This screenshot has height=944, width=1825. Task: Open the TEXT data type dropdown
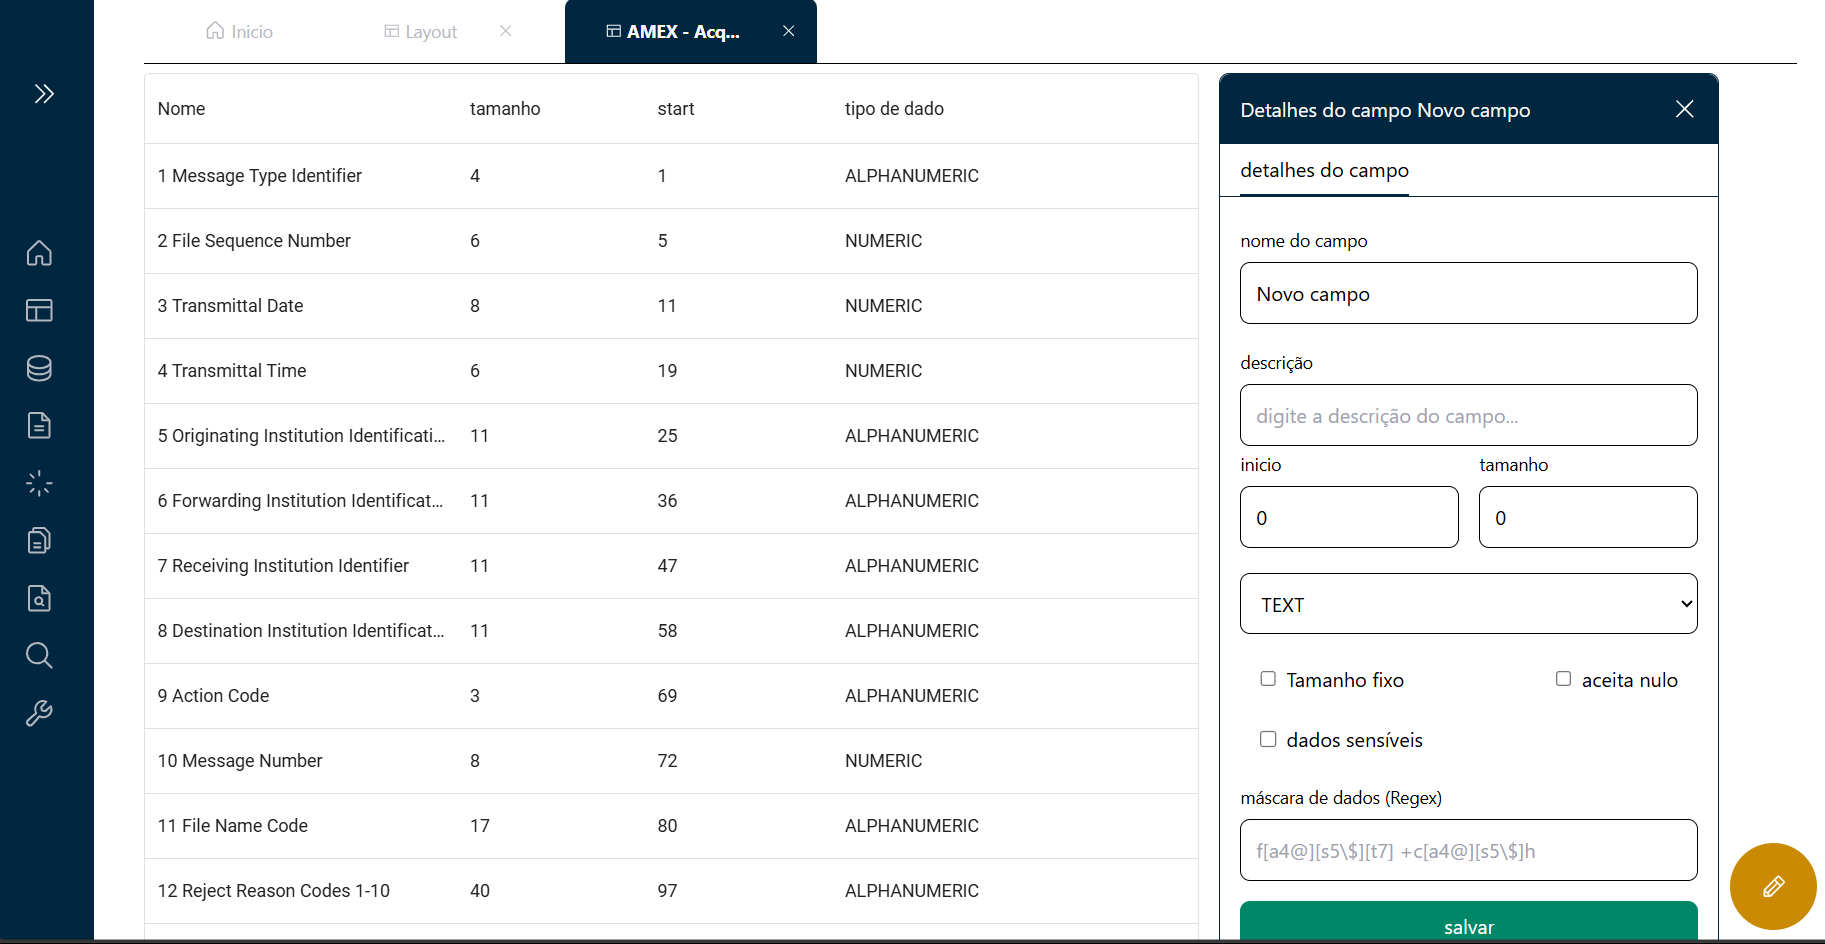[x=1467, y=604]
